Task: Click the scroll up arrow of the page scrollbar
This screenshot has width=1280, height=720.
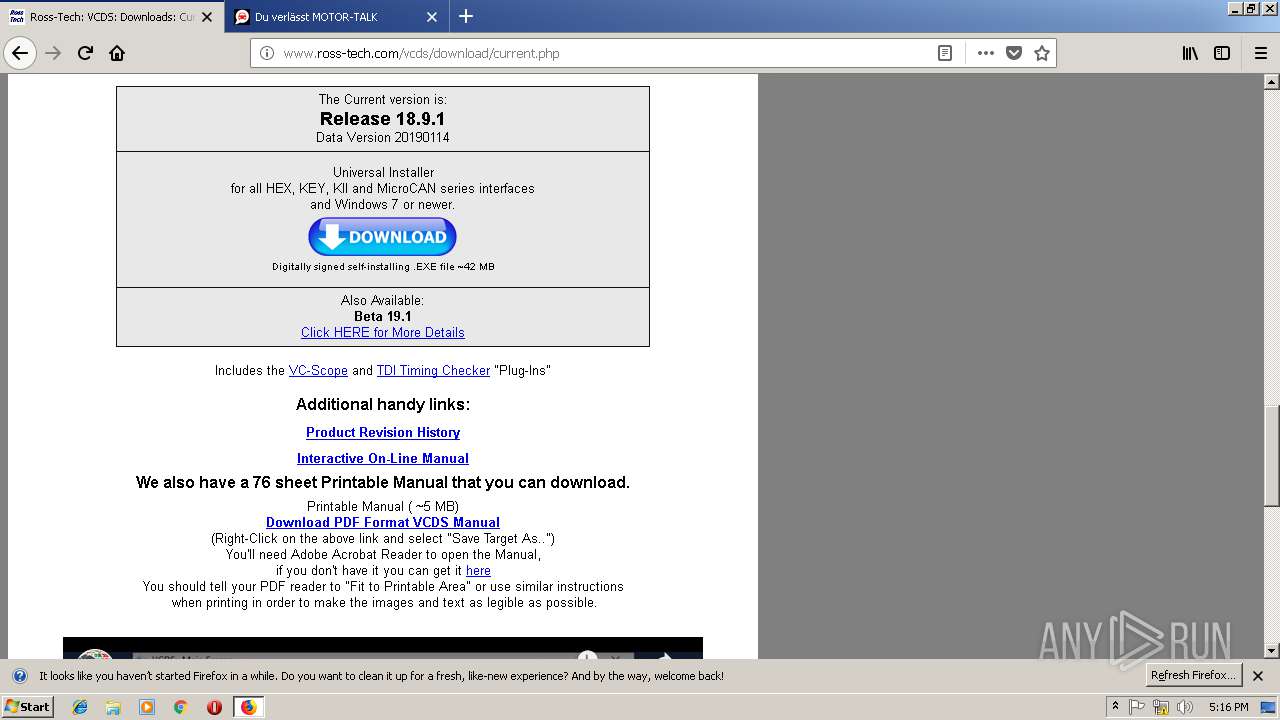Action: tap(1272, 81)
